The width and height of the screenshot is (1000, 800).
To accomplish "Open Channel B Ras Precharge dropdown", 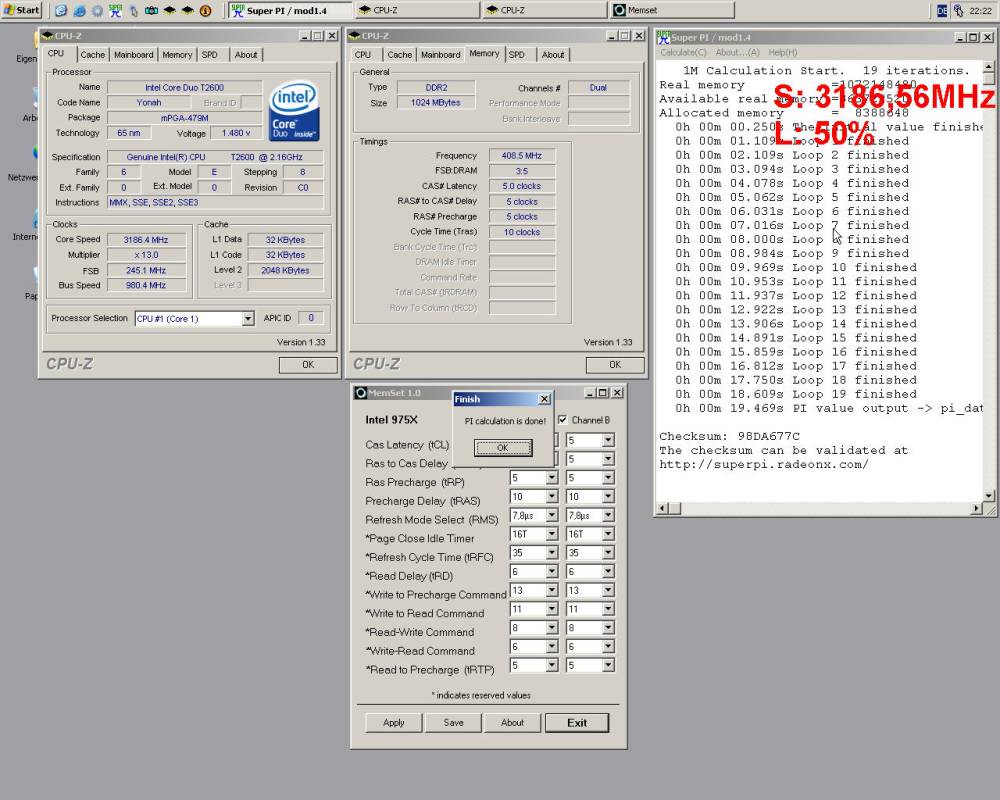I will click(608, 478).
